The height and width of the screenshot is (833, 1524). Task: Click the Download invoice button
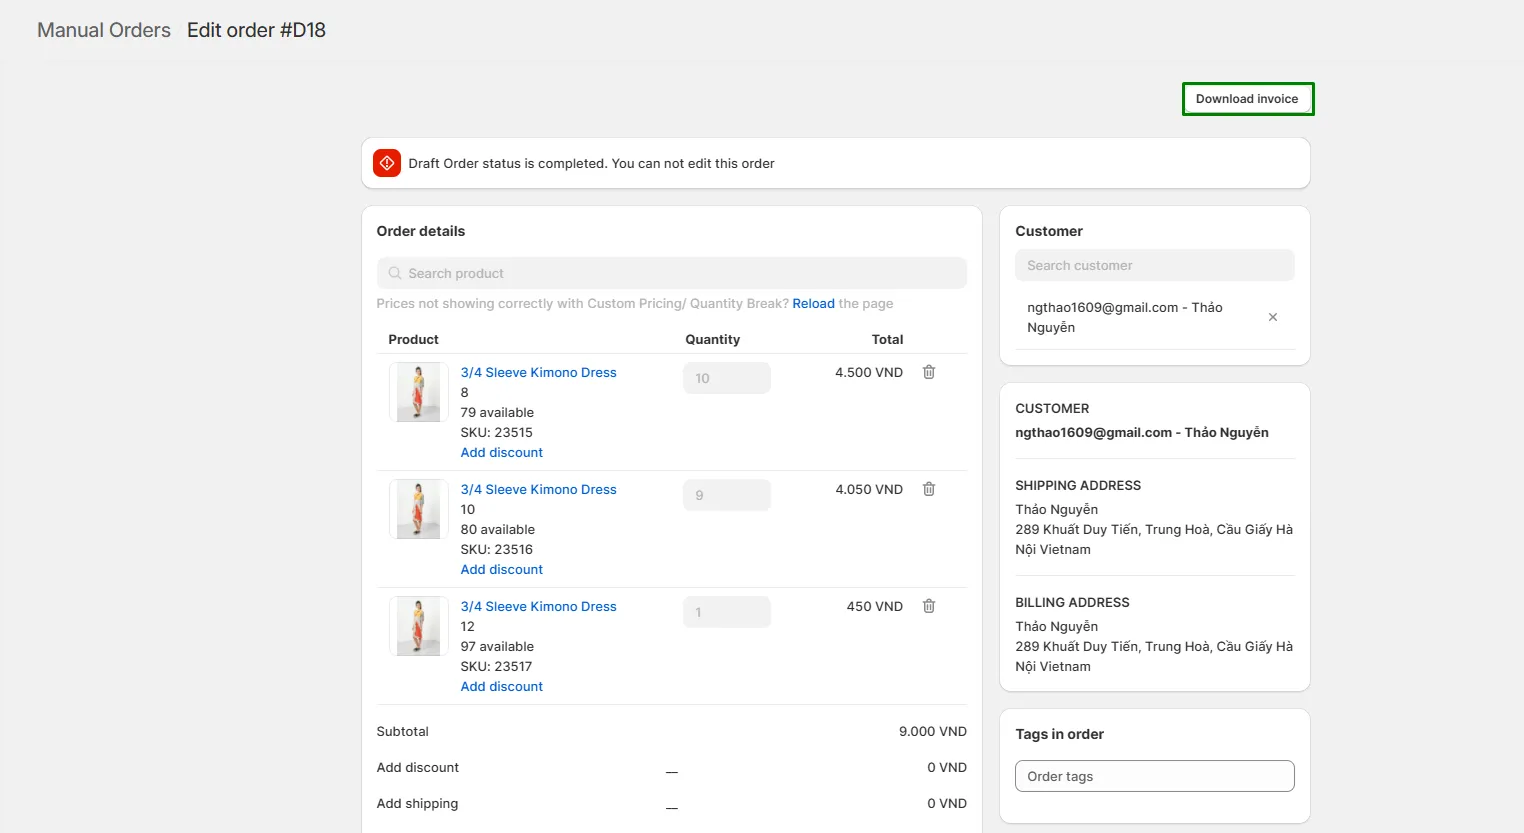tap(1247, 99)
